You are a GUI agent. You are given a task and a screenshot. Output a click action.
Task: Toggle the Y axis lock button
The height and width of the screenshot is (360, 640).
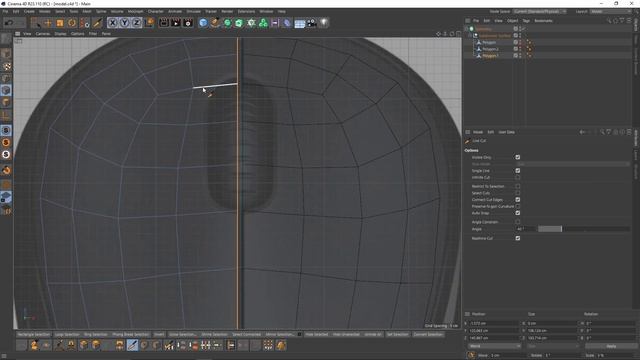tap(124, 23)
